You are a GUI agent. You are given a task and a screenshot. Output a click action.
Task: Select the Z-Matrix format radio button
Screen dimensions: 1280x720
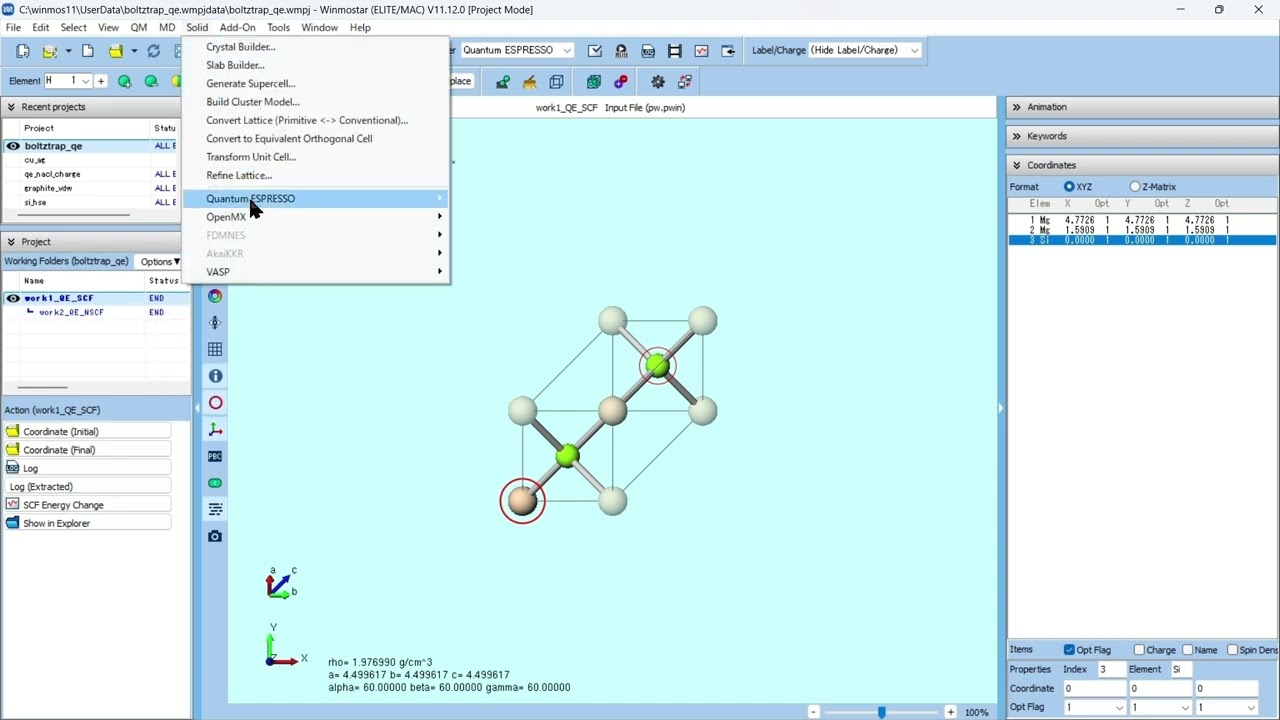(x=1135, y=187)
